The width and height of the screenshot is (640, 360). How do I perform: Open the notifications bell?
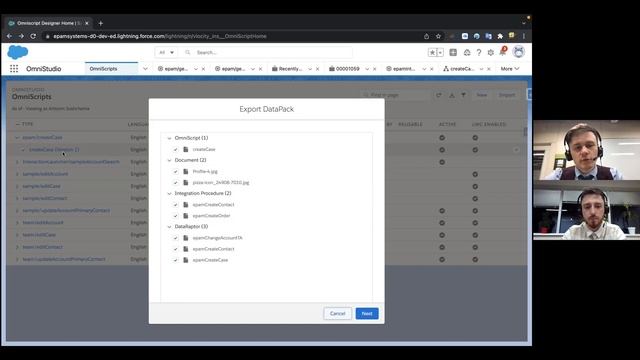click(x=503, y=52)
